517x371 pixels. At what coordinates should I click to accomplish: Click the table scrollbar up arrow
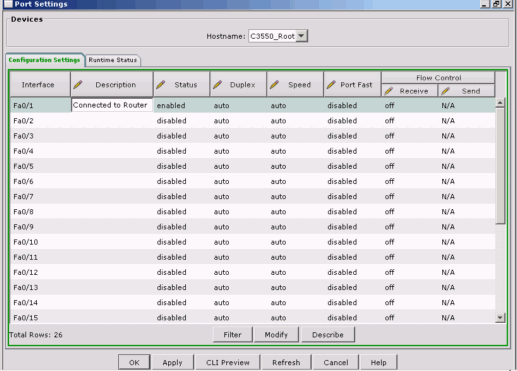click(500, 103)
